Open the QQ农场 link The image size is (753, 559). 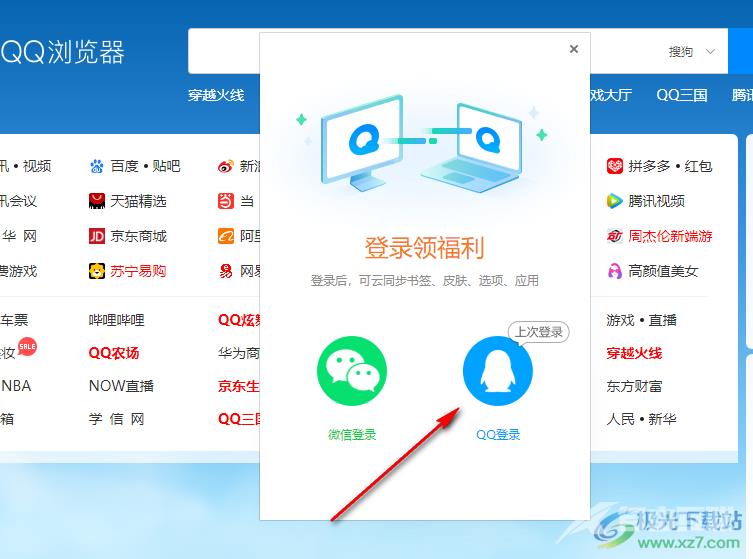coord(114,353)
